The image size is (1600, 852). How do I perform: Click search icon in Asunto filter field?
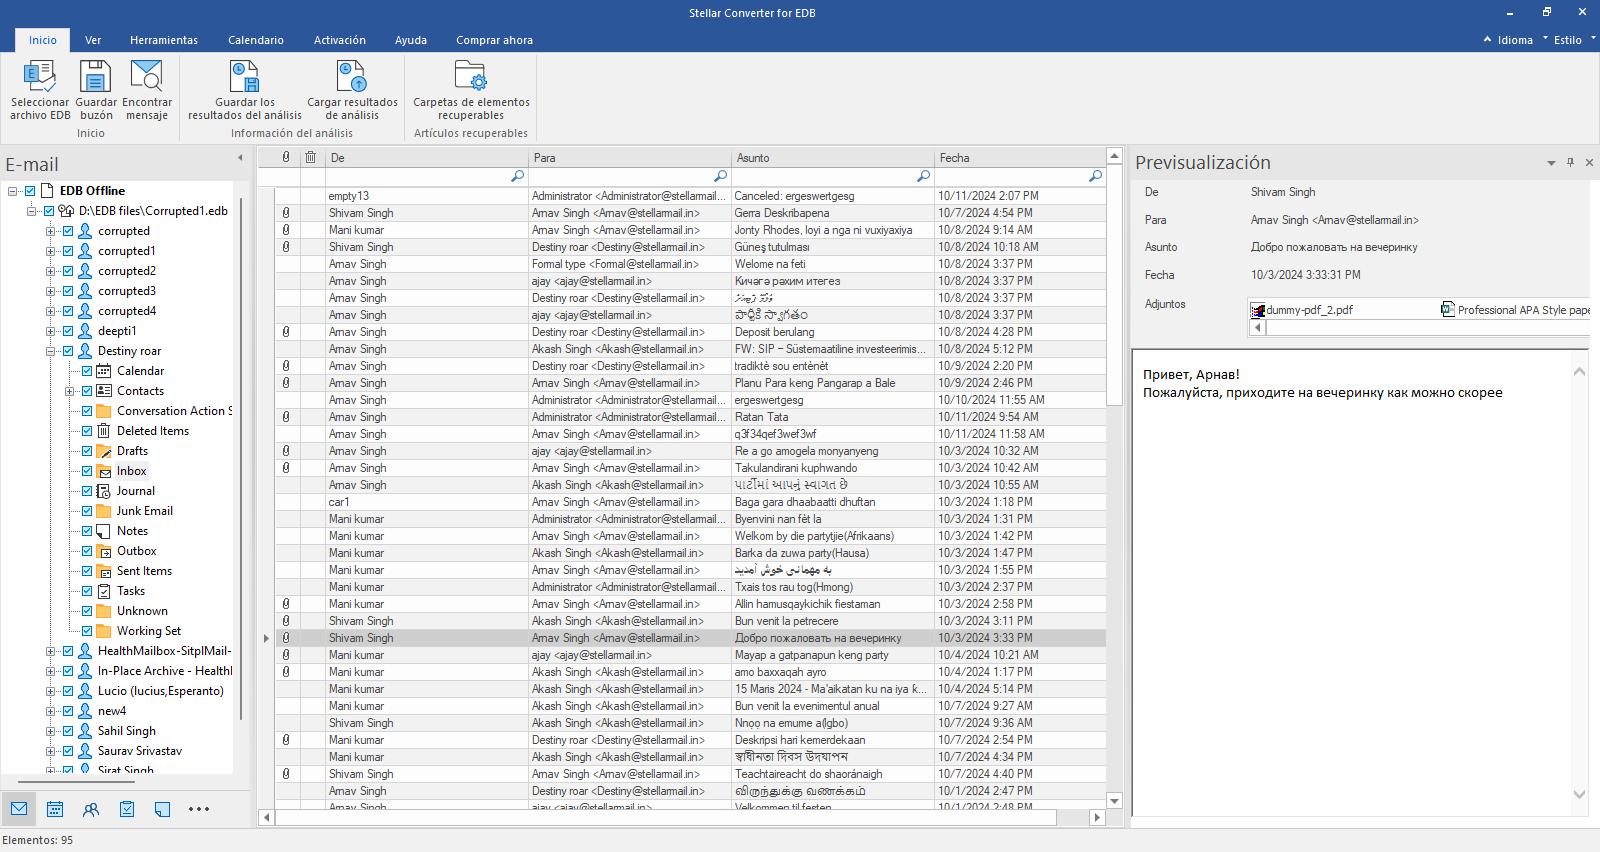tap(923, 176)
